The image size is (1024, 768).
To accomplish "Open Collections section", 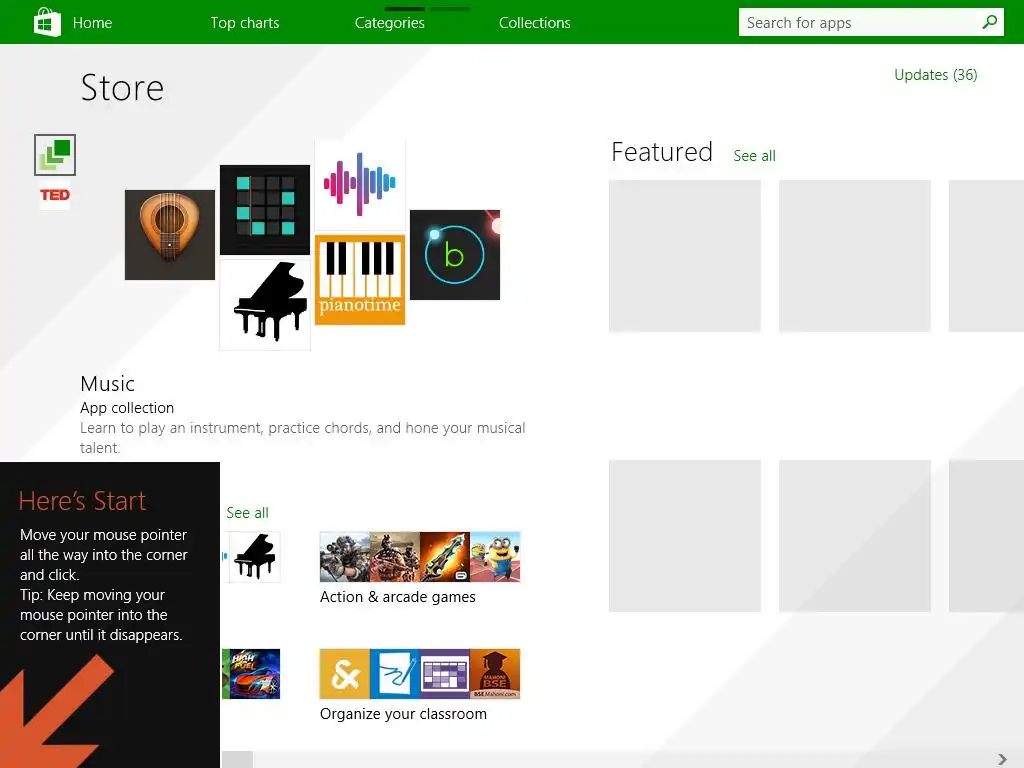I will point(535,23).
